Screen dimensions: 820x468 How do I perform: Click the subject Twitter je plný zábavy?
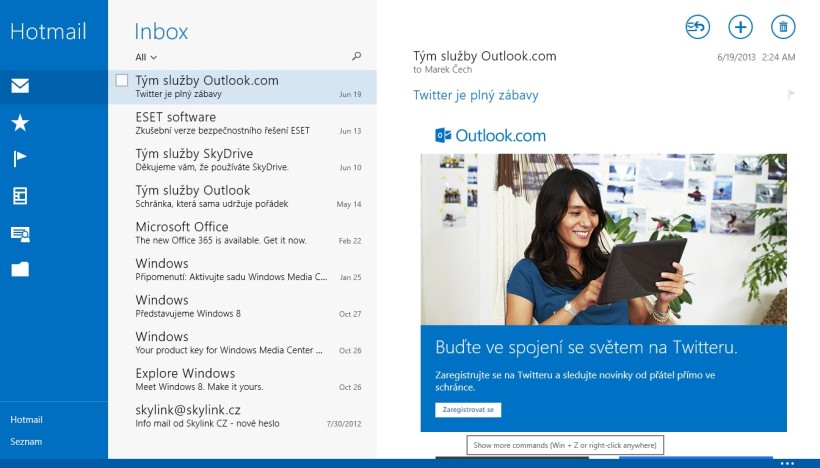click(475, 95)
